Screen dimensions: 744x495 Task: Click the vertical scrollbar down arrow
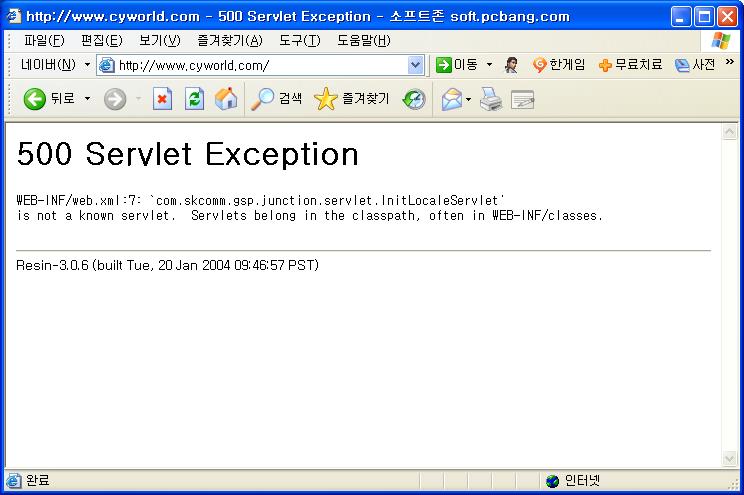coord(729,459)
